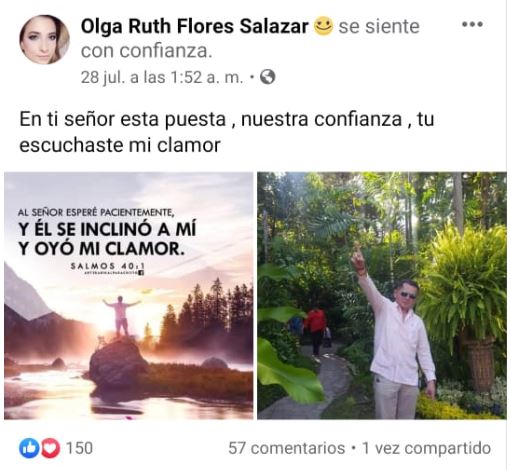Click the person in red on garden path
511x470 pixels.
pos(315,330)
